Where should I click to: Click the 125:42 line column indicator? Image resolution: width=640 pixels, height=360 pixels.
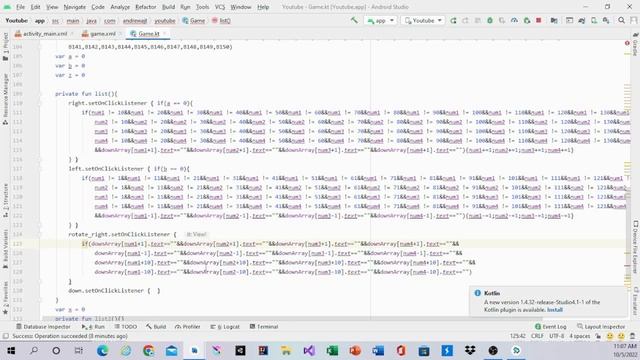pyautogui.click(x=518, y=336)
